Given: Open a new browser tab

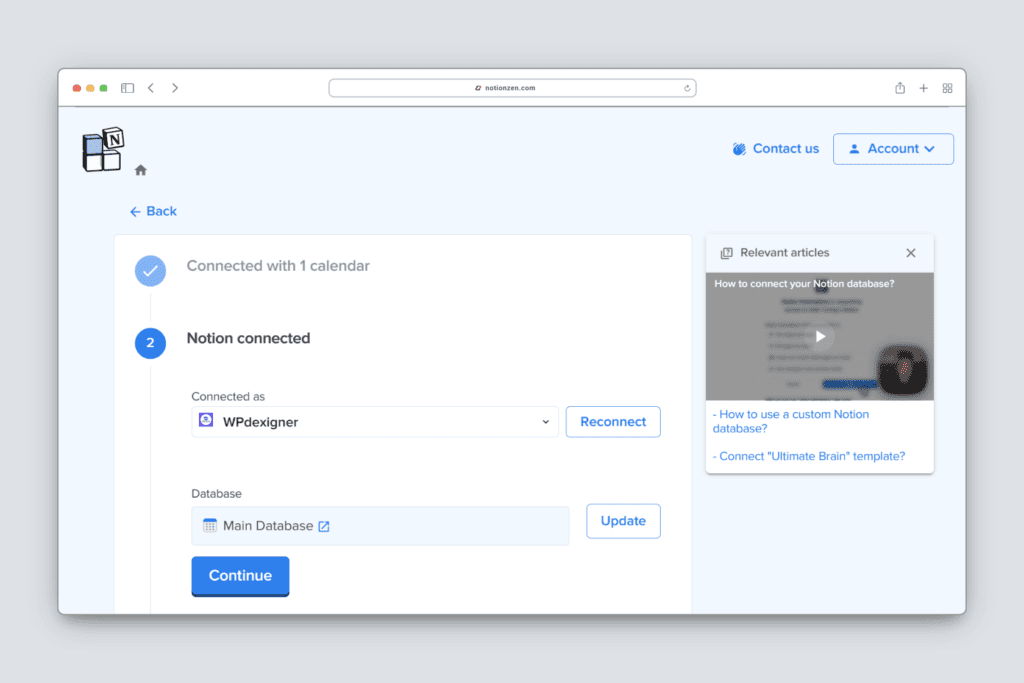Looking at the screenshot, I should coord(924,88).
